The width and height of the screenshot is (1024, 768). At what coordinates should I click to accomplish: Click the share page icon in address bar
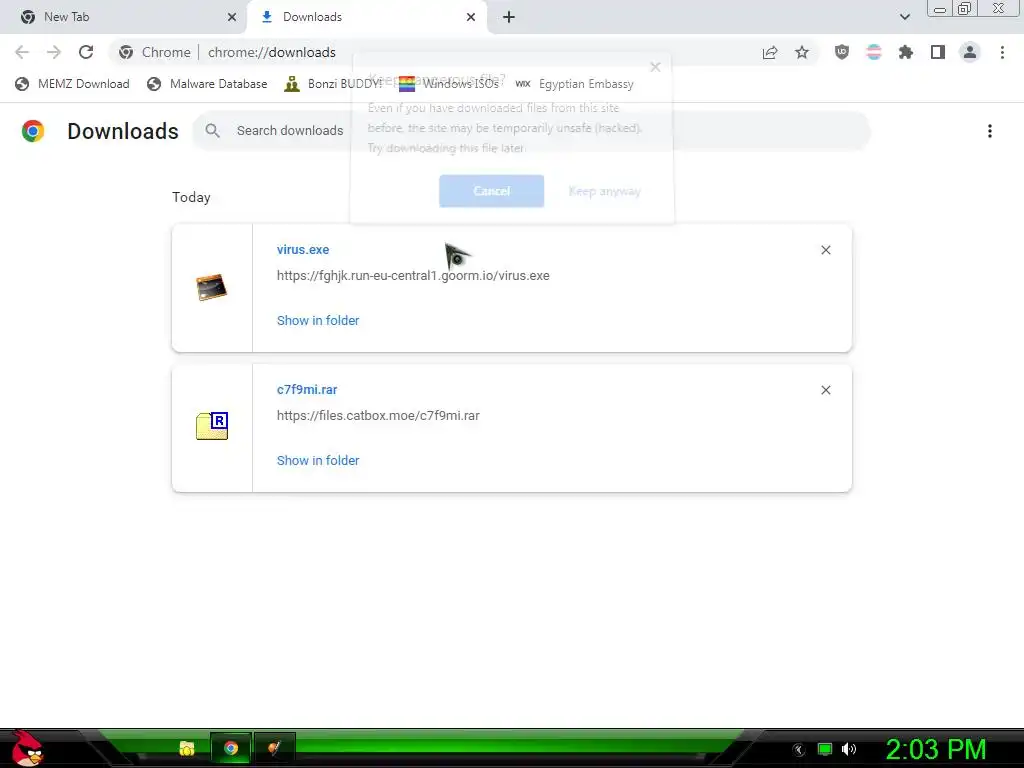point(770,52)
